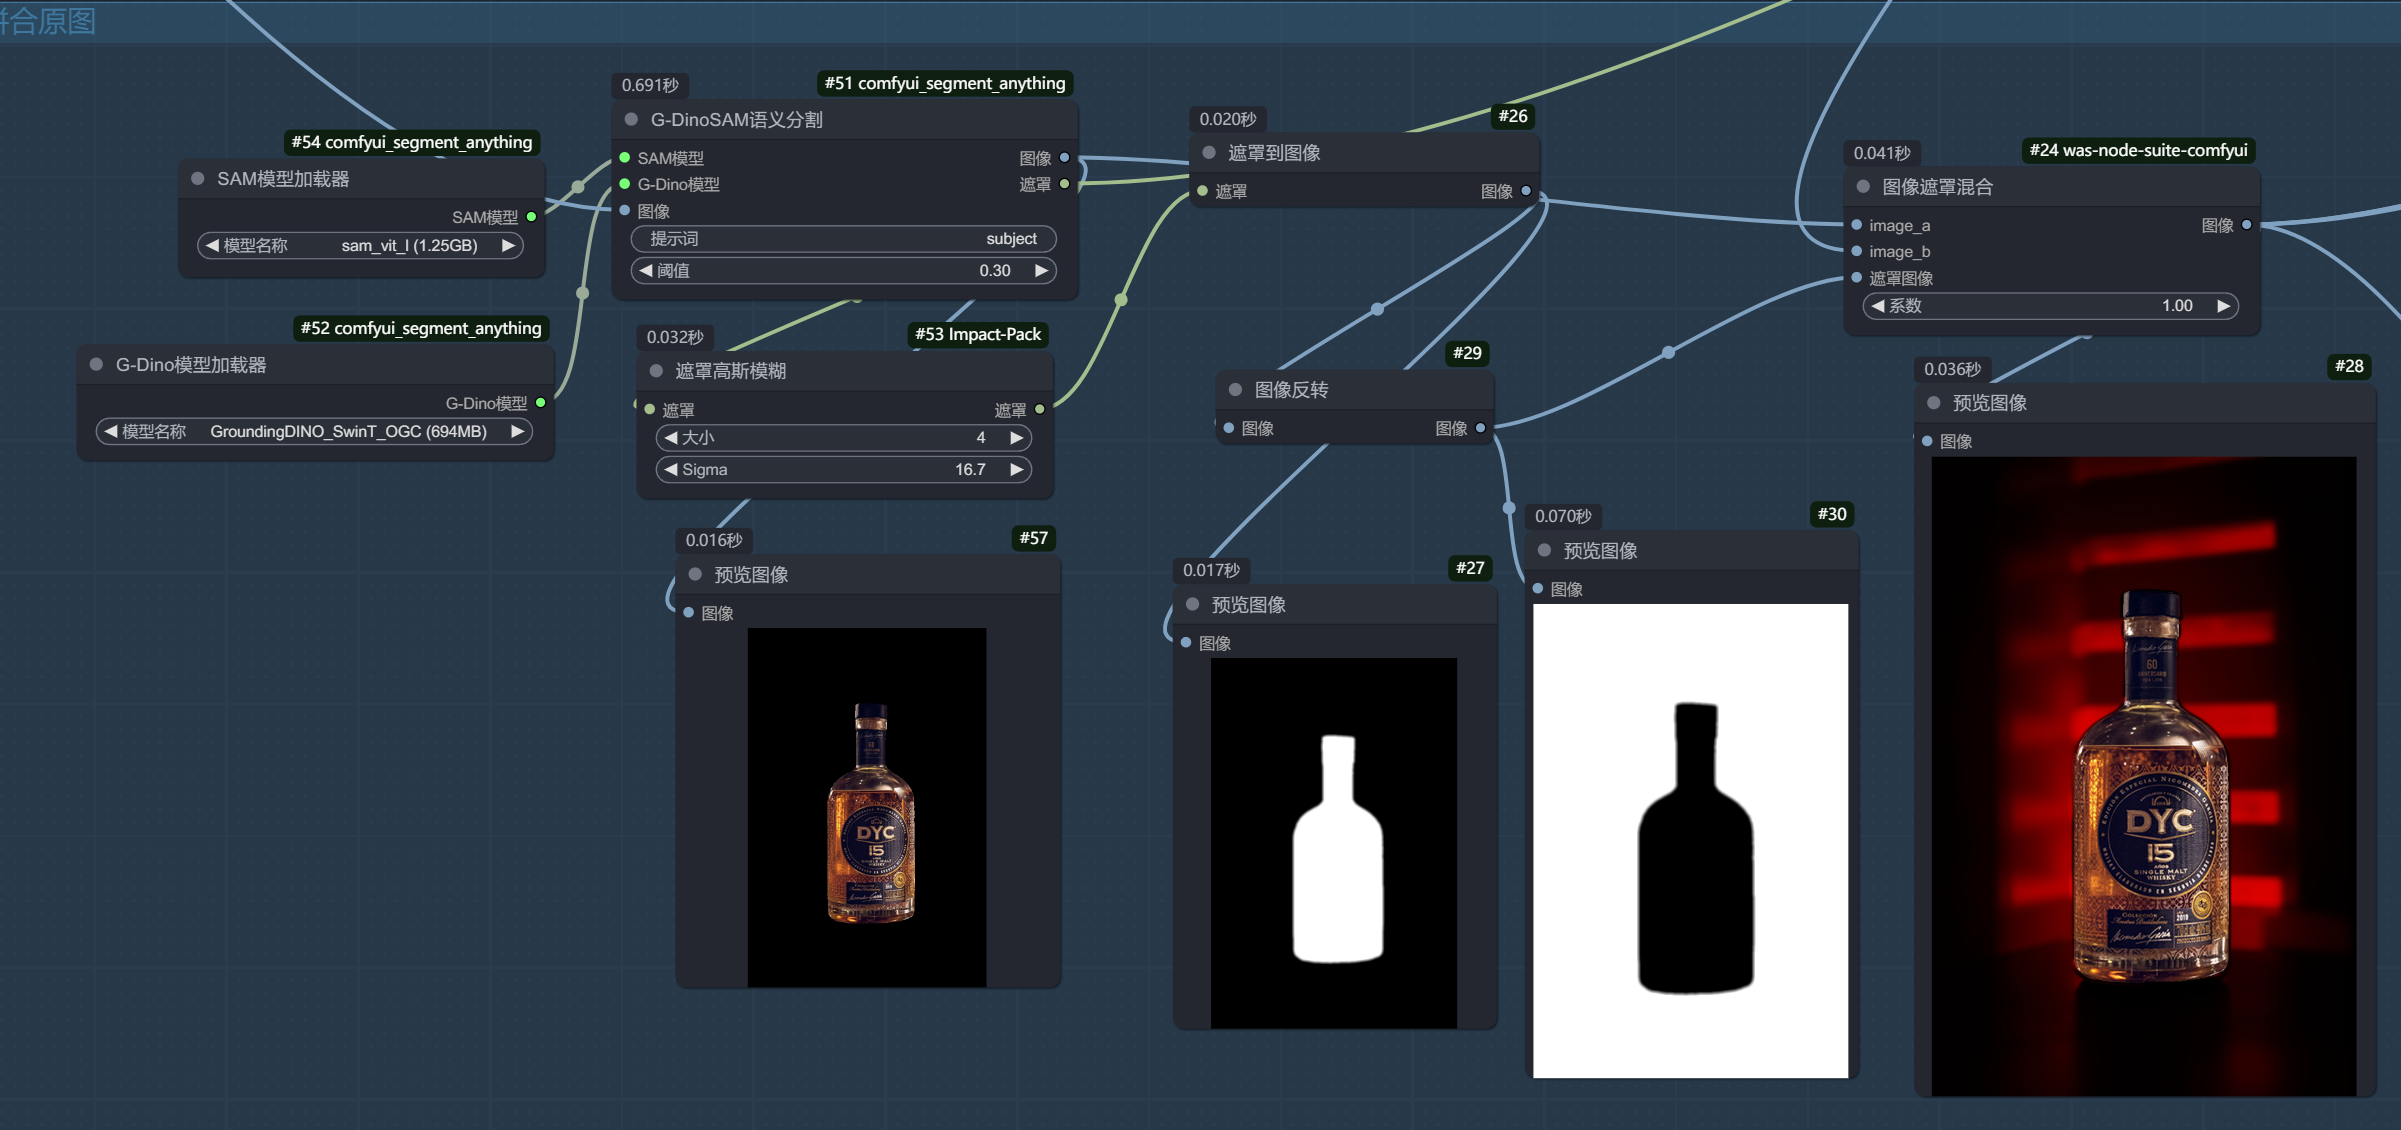
Task: Open the GroundingDINO_SwinT_OGC (694MB) model dropdown
Action: [314, 432]
